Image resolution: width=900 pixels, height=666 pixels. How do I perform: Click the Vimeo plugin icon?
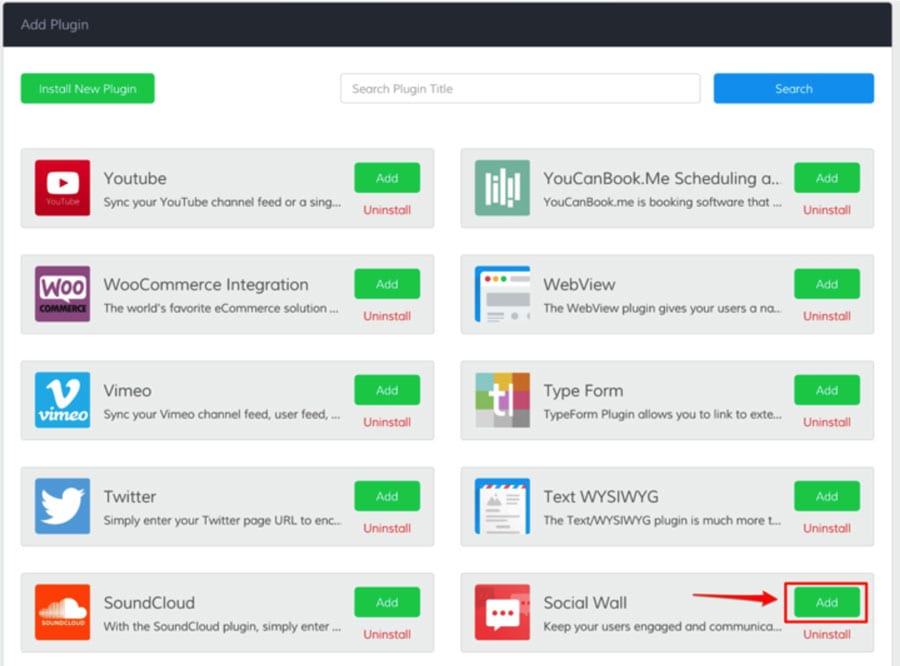tap(63, 400)
